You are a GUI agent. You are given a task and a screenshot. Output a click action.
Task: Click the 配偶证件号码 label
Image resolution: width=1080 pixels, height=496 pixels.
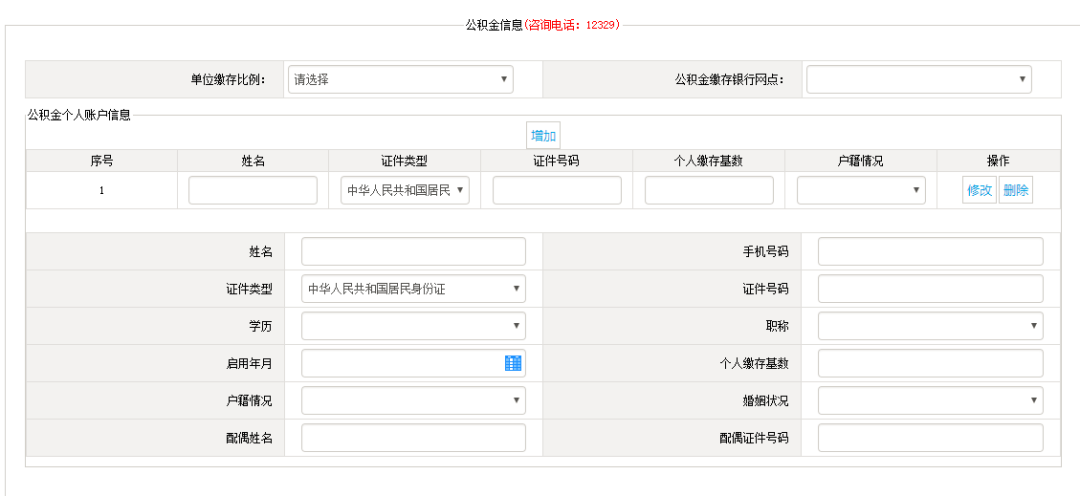pos(754,437)
